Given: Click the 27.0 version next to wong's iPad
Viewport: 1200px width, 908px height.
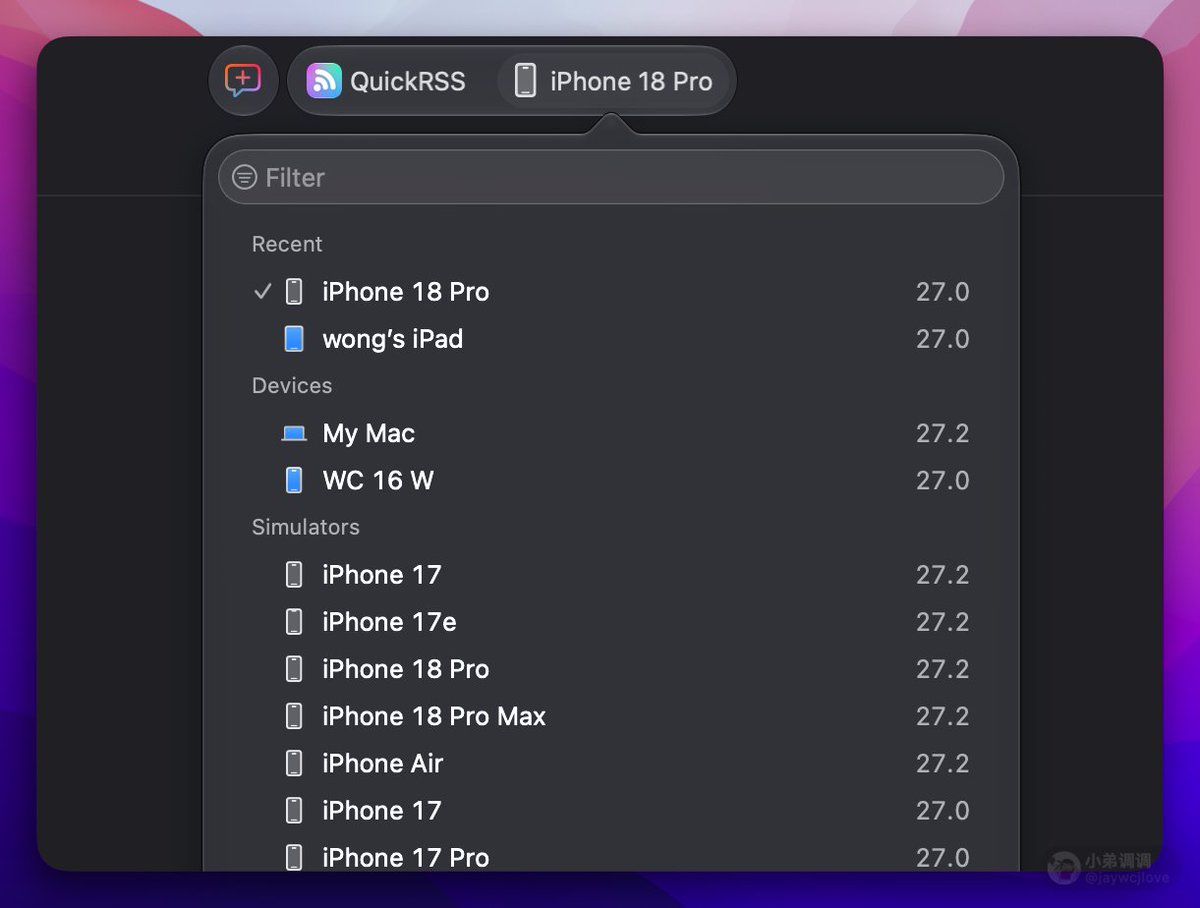Looking at the screenshot, I should point(942,339).
